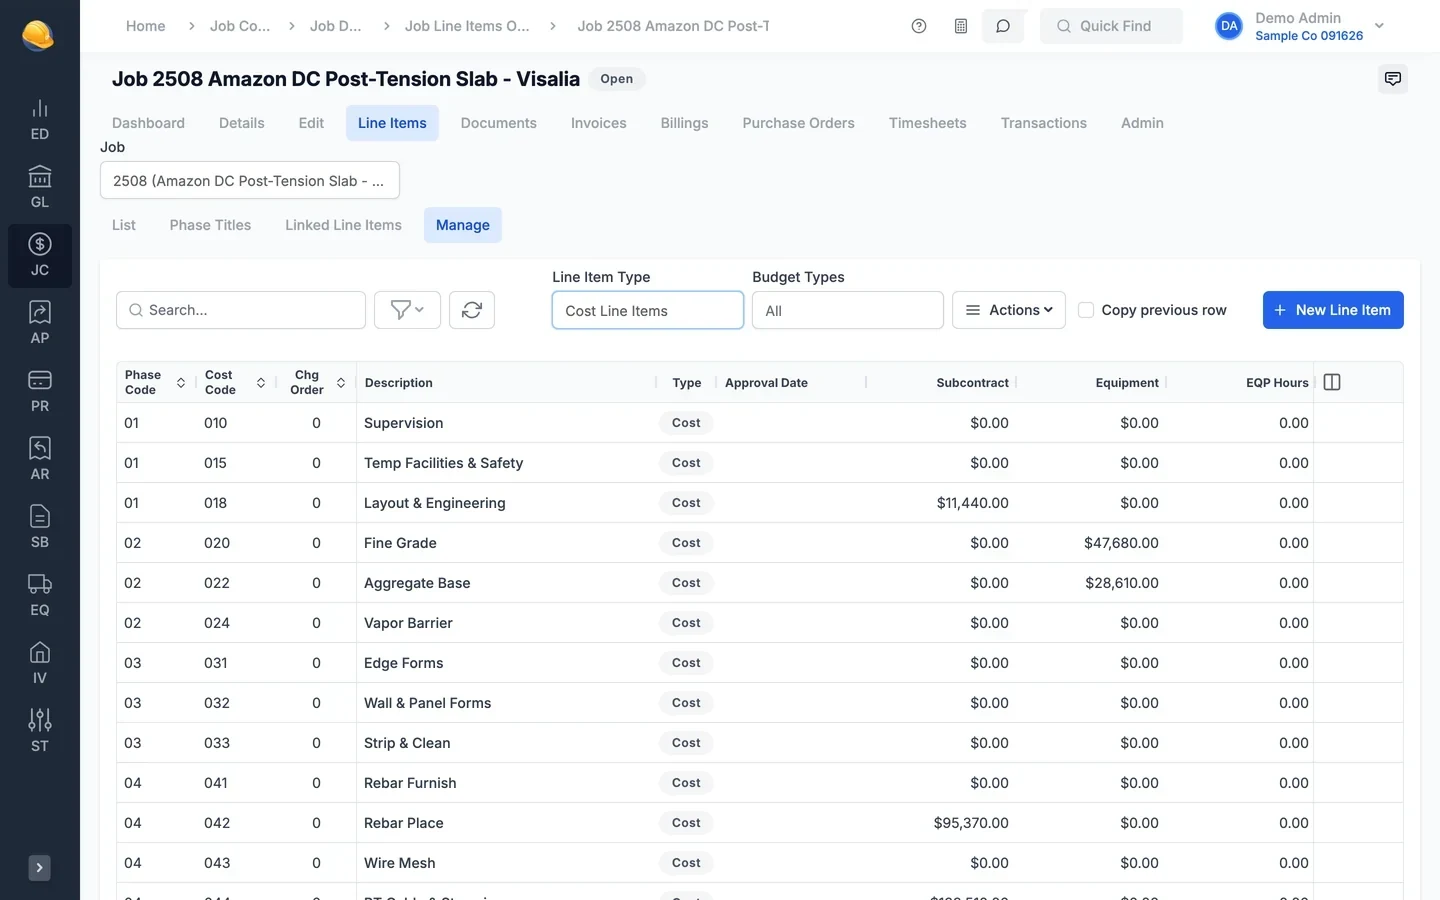Click the $47,680.00 equipment value
1440x900 pixels.
[1121, 543]
